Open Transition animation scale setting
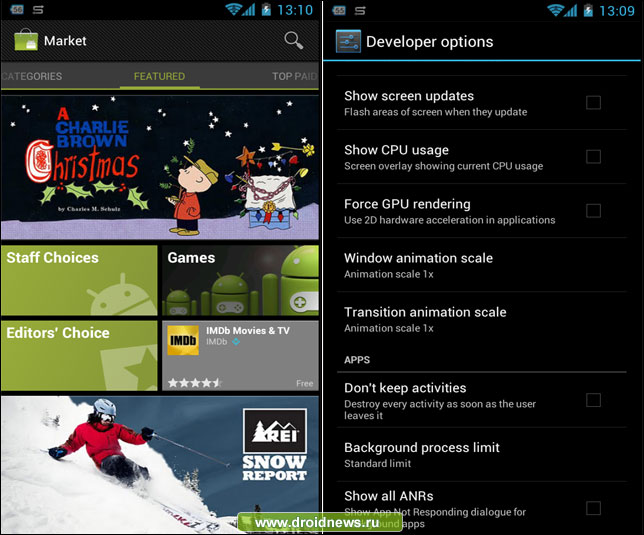 [x=482, y=319]
